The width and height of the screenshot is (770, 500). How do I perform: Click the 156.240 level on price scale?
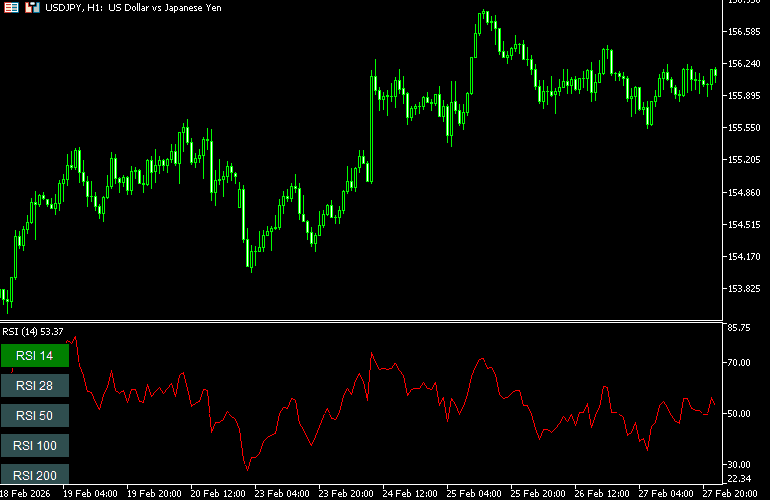tap(743, 64)
